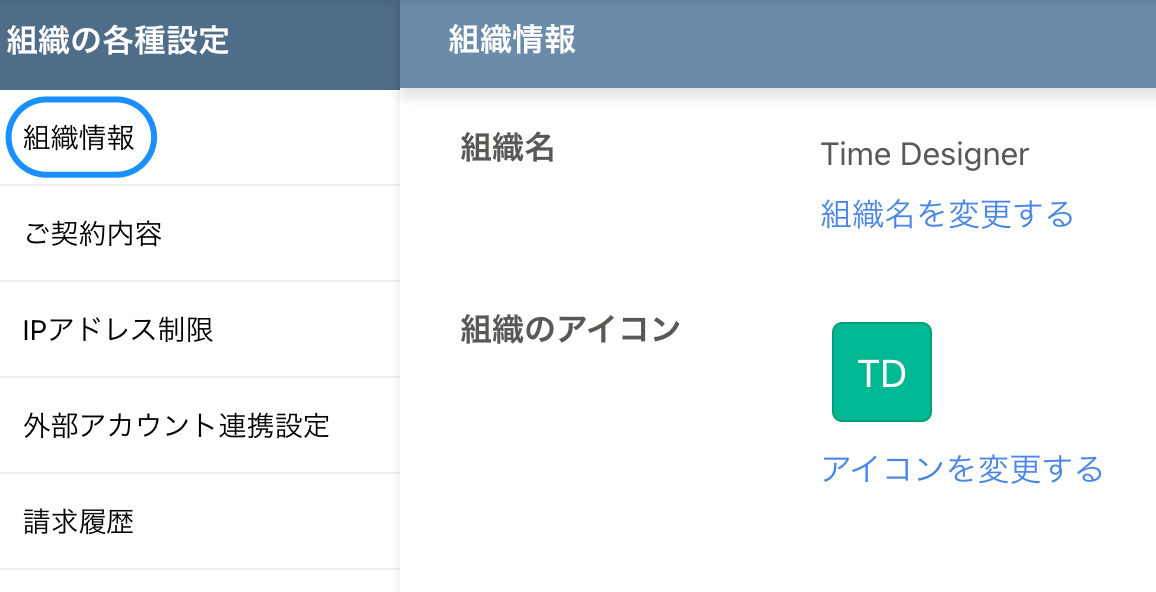View the 請求履歴 billing history
Screen dimensions: 1156x592
tap(75, 520)
